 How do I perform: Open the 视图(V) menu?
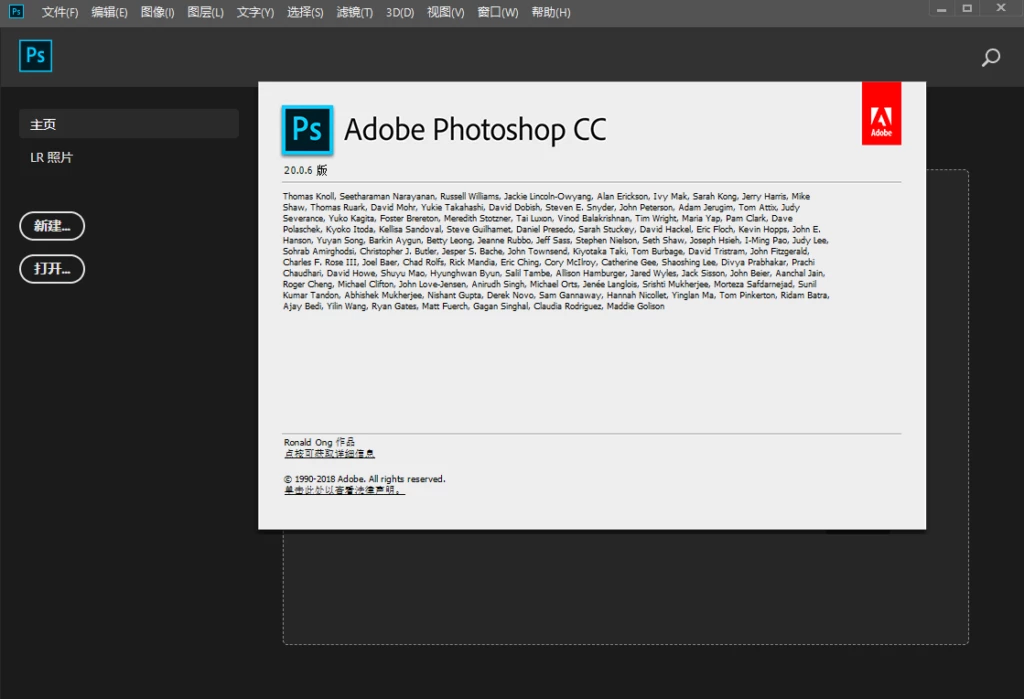click(445, 12)
